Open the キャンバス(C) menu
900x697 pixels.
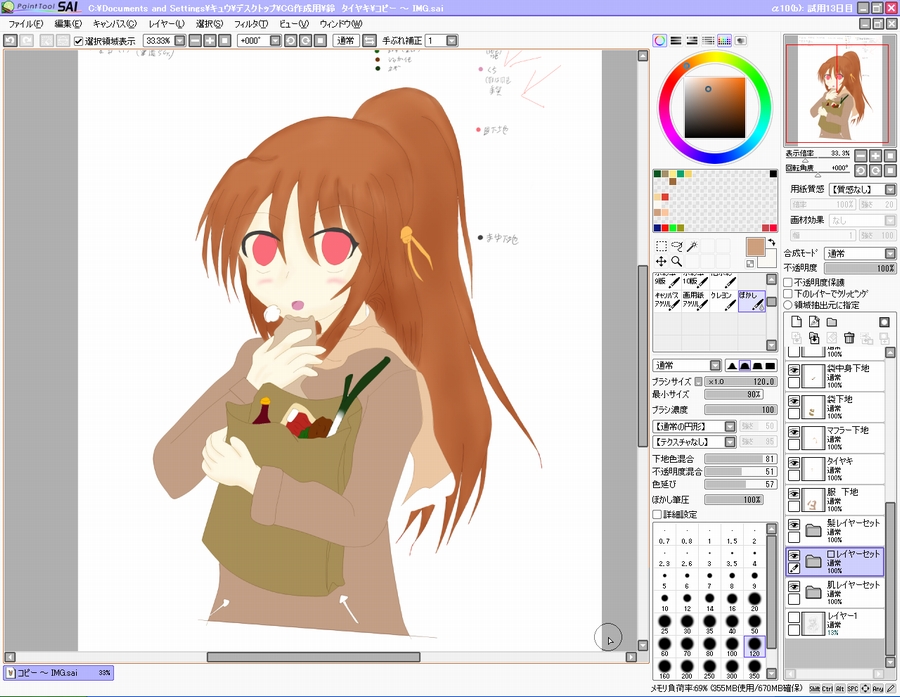114,24
